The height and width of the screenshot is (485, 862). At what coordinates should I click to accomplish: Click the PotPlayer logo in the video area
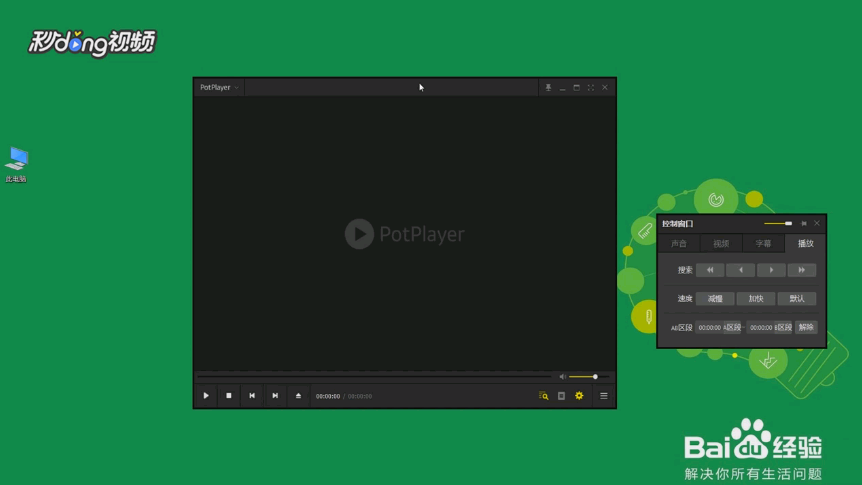(x=405, y=234)
